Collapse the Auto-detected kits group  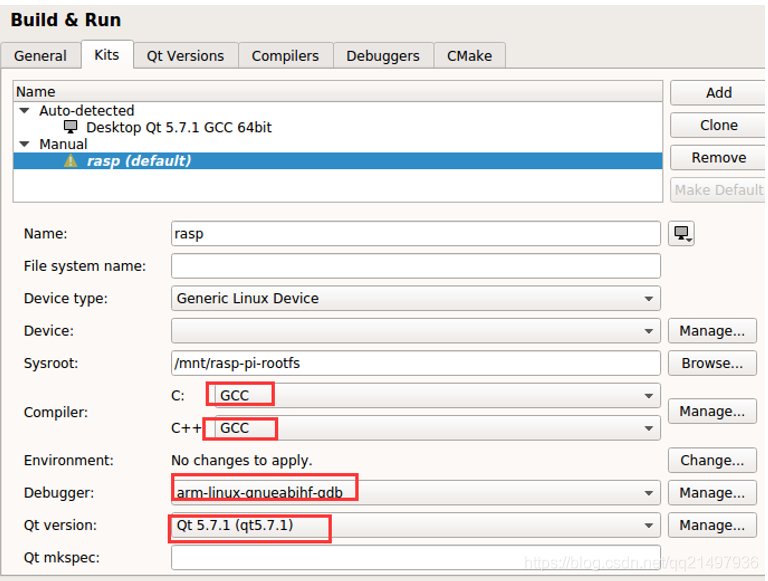click(x=25, y=111)
